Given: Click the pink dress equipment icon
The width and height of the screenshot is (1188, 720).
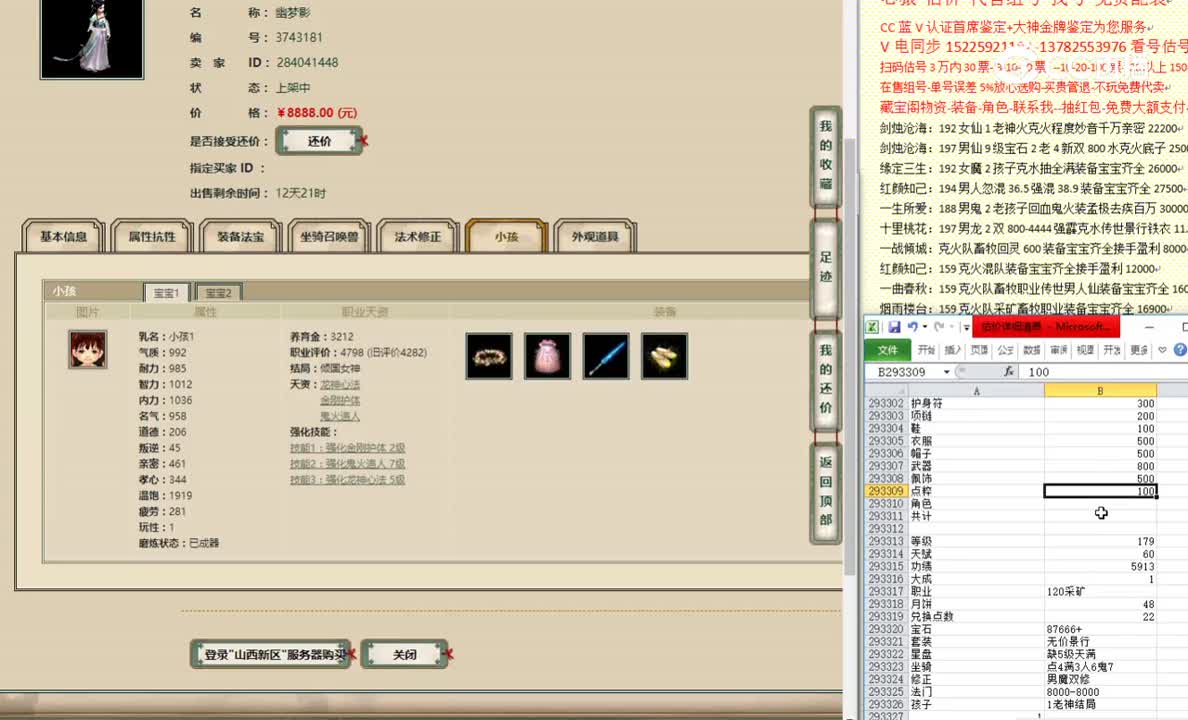Looking at the screenshot, I should point(547,356).
